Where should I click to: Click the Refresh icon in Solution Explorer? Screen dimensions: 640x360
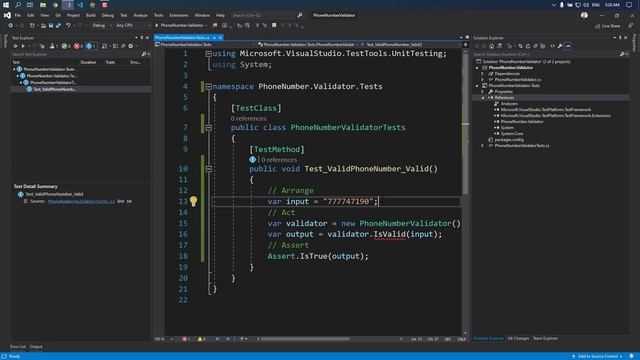[x=528, y=46]
